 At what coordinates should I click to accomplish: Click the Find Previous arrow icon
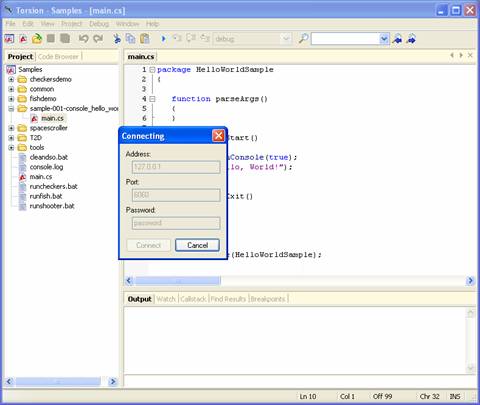[x=397, y=39]
